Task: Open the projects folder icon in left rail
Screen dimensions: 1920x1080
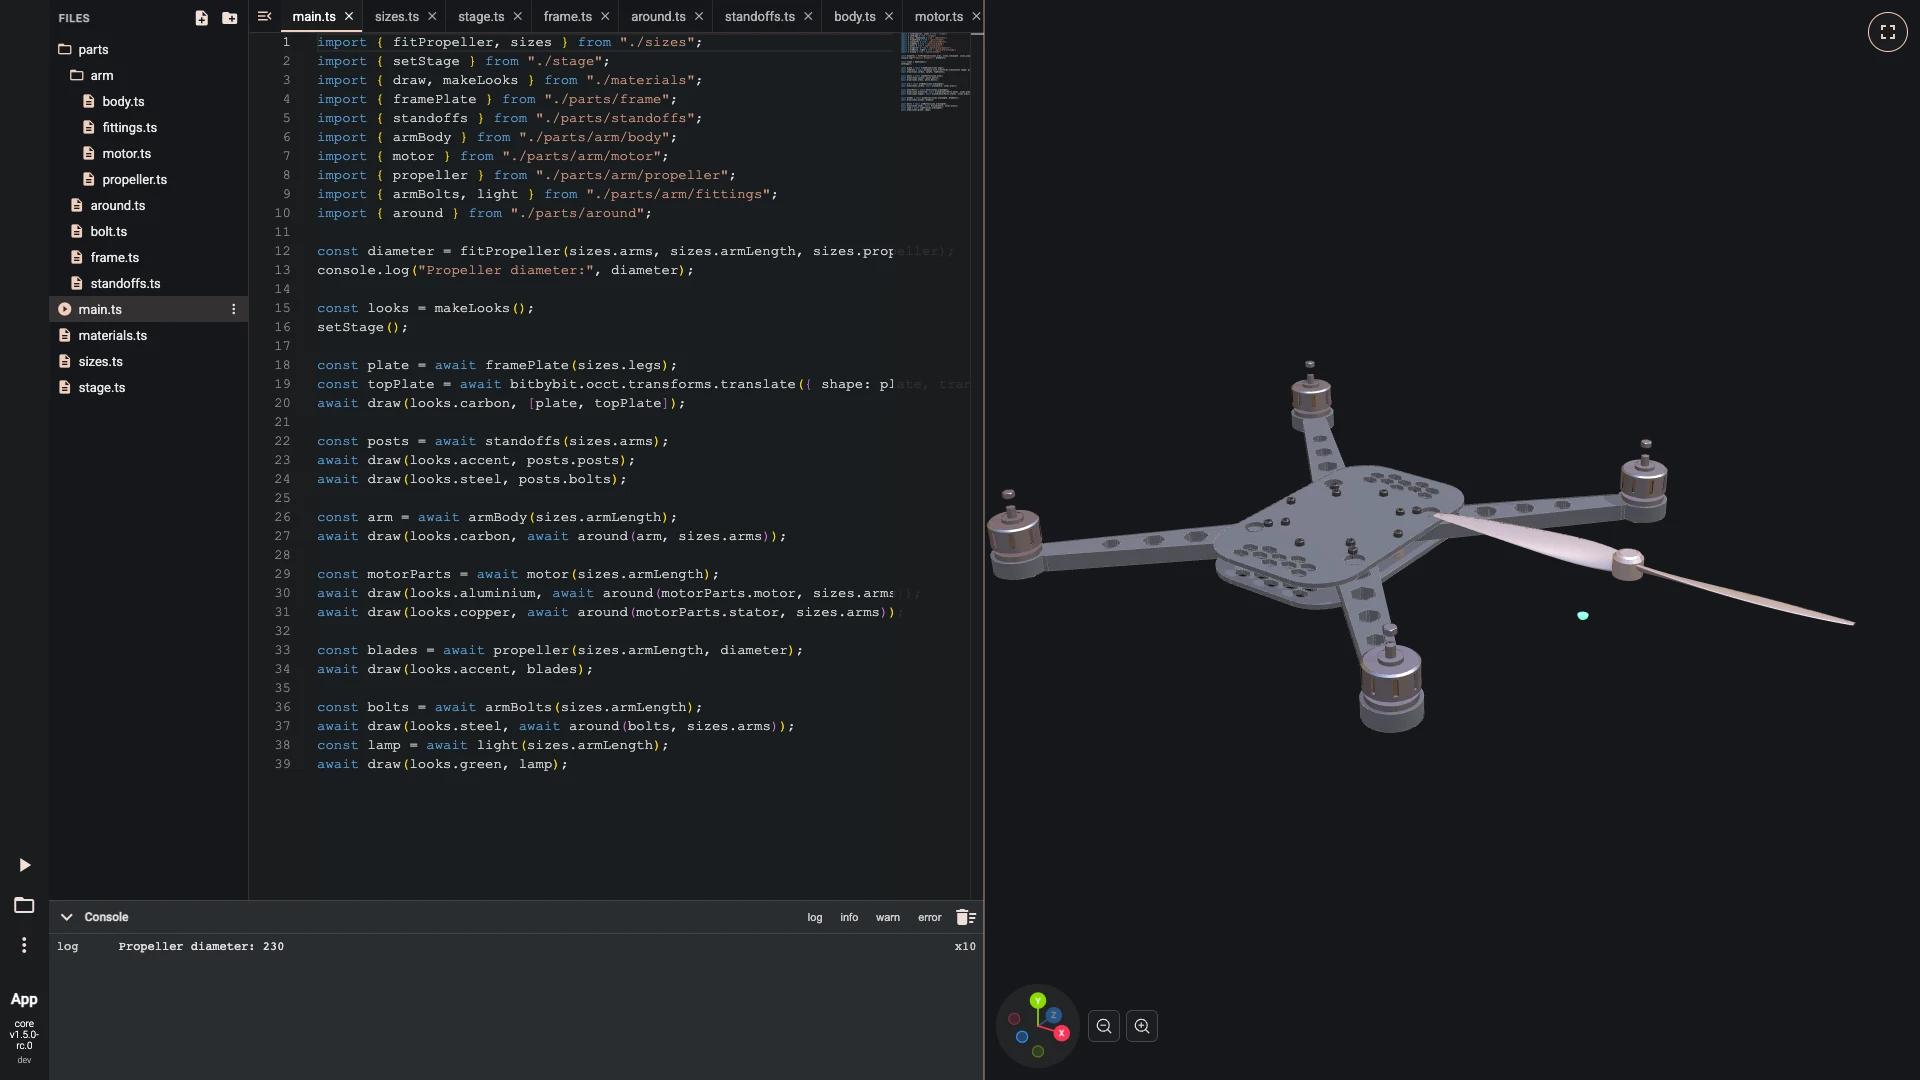Action: (24, 905)
